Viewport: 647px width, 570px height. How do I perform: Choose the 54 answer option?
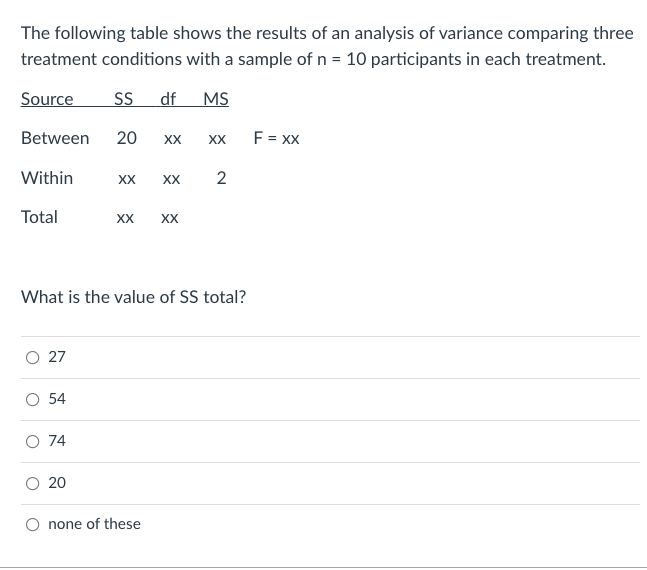[x=33, y=399]
